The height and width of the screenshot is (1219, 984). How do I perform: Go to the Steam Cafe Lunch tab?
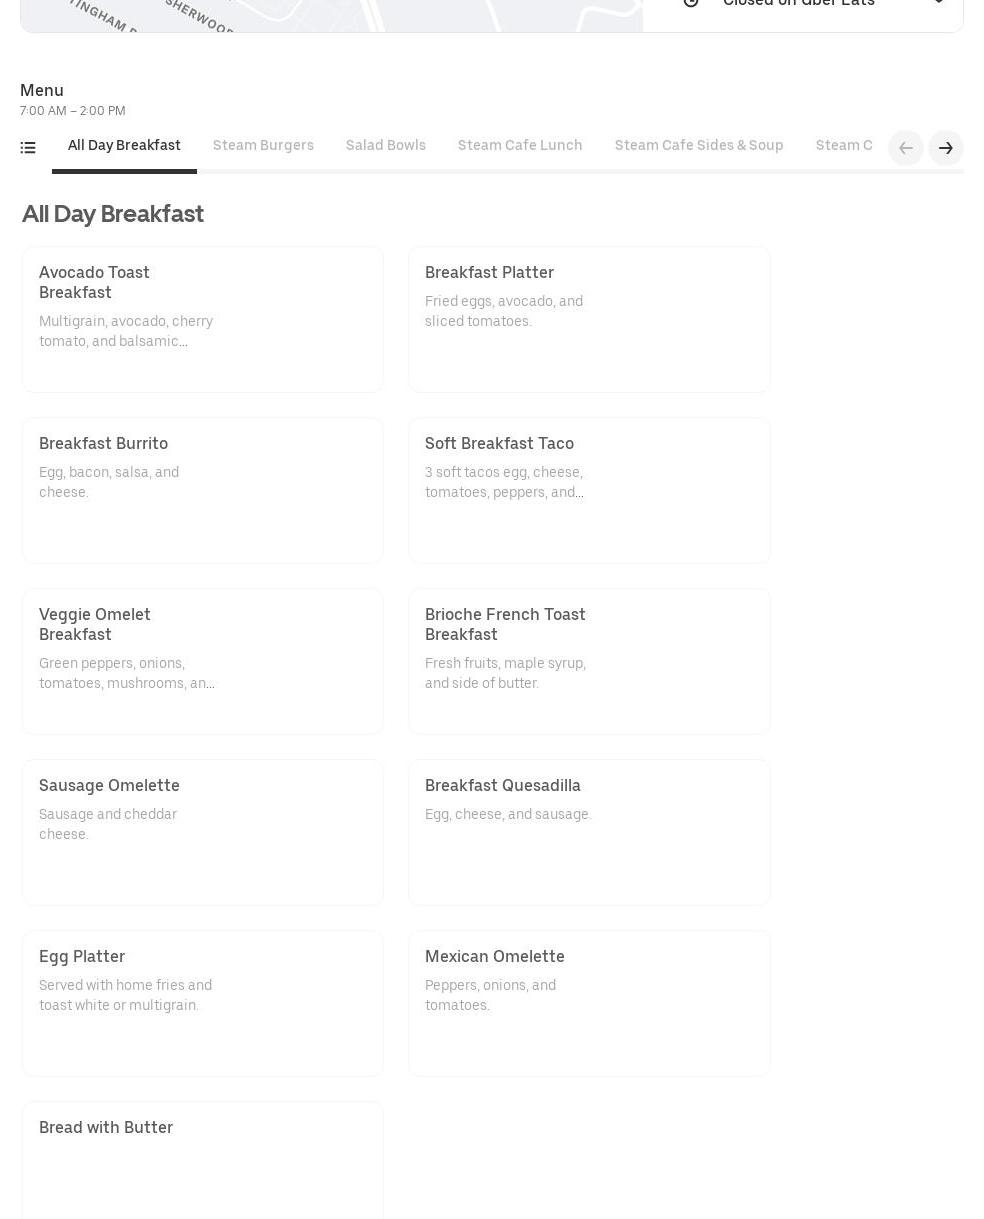click(519, 146)
